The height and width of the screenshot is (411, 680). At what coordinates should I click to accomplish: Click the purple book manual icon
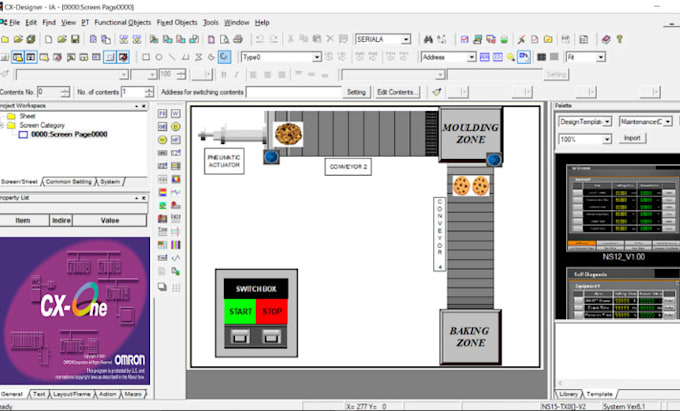606,39
